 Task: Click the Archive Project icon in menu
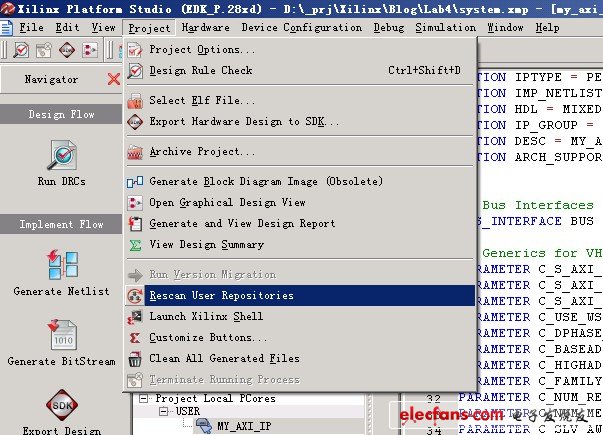pyautogui.click(x=135, y=153)
